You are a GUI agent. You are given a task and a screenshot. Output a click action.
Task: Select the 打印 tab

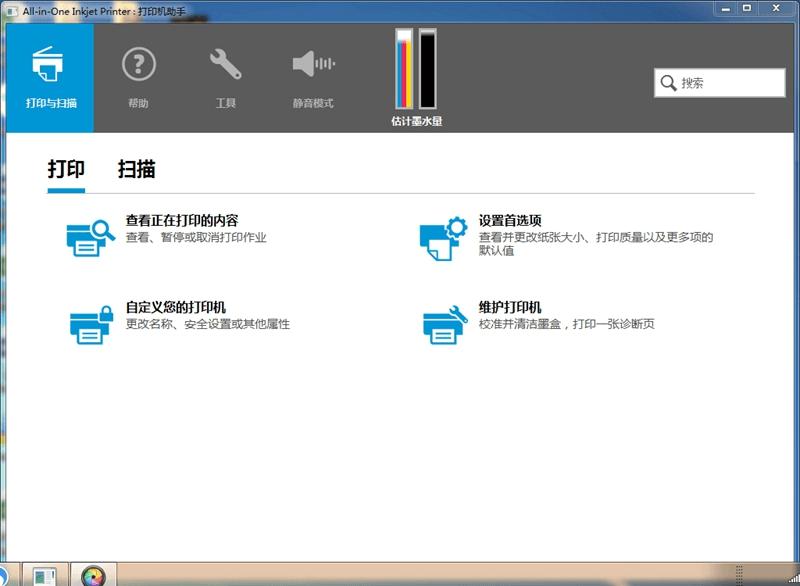(x=65, y=169)
